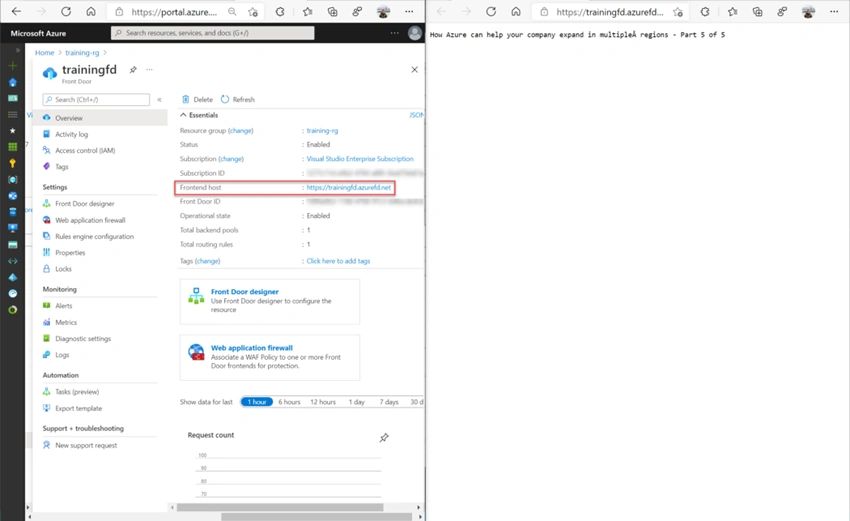The height and width of the screenshot is (521, 850).
Task: Open training-rg breadcrumb
Action: (82, 53)
